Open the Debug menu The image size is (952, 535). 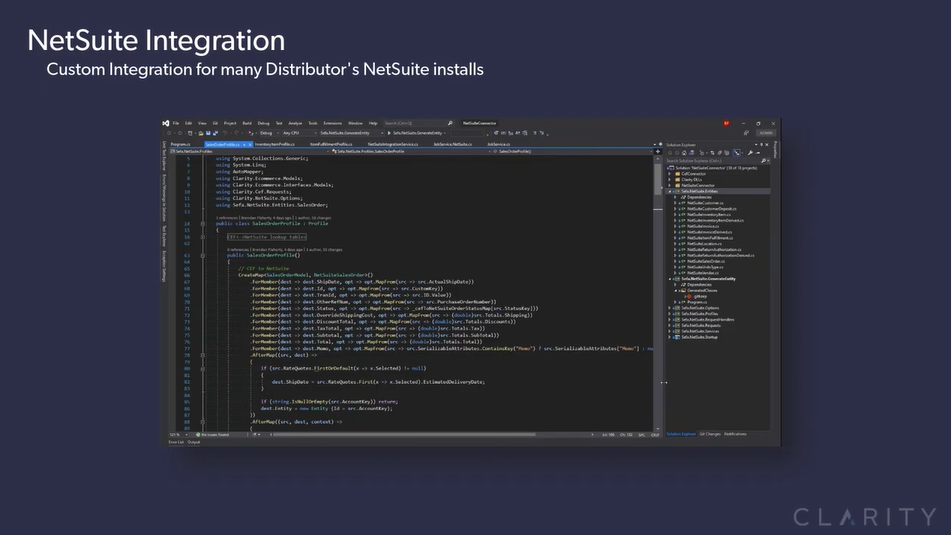(x=264, y=123)
